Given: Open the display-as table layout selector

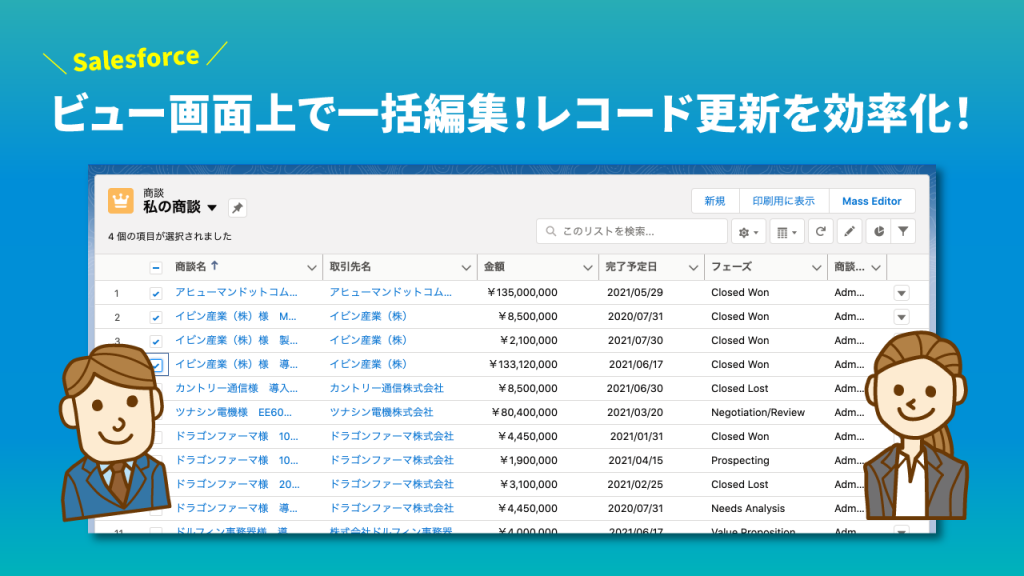Looking at the screenshot, I should click(x=787, y=232).
